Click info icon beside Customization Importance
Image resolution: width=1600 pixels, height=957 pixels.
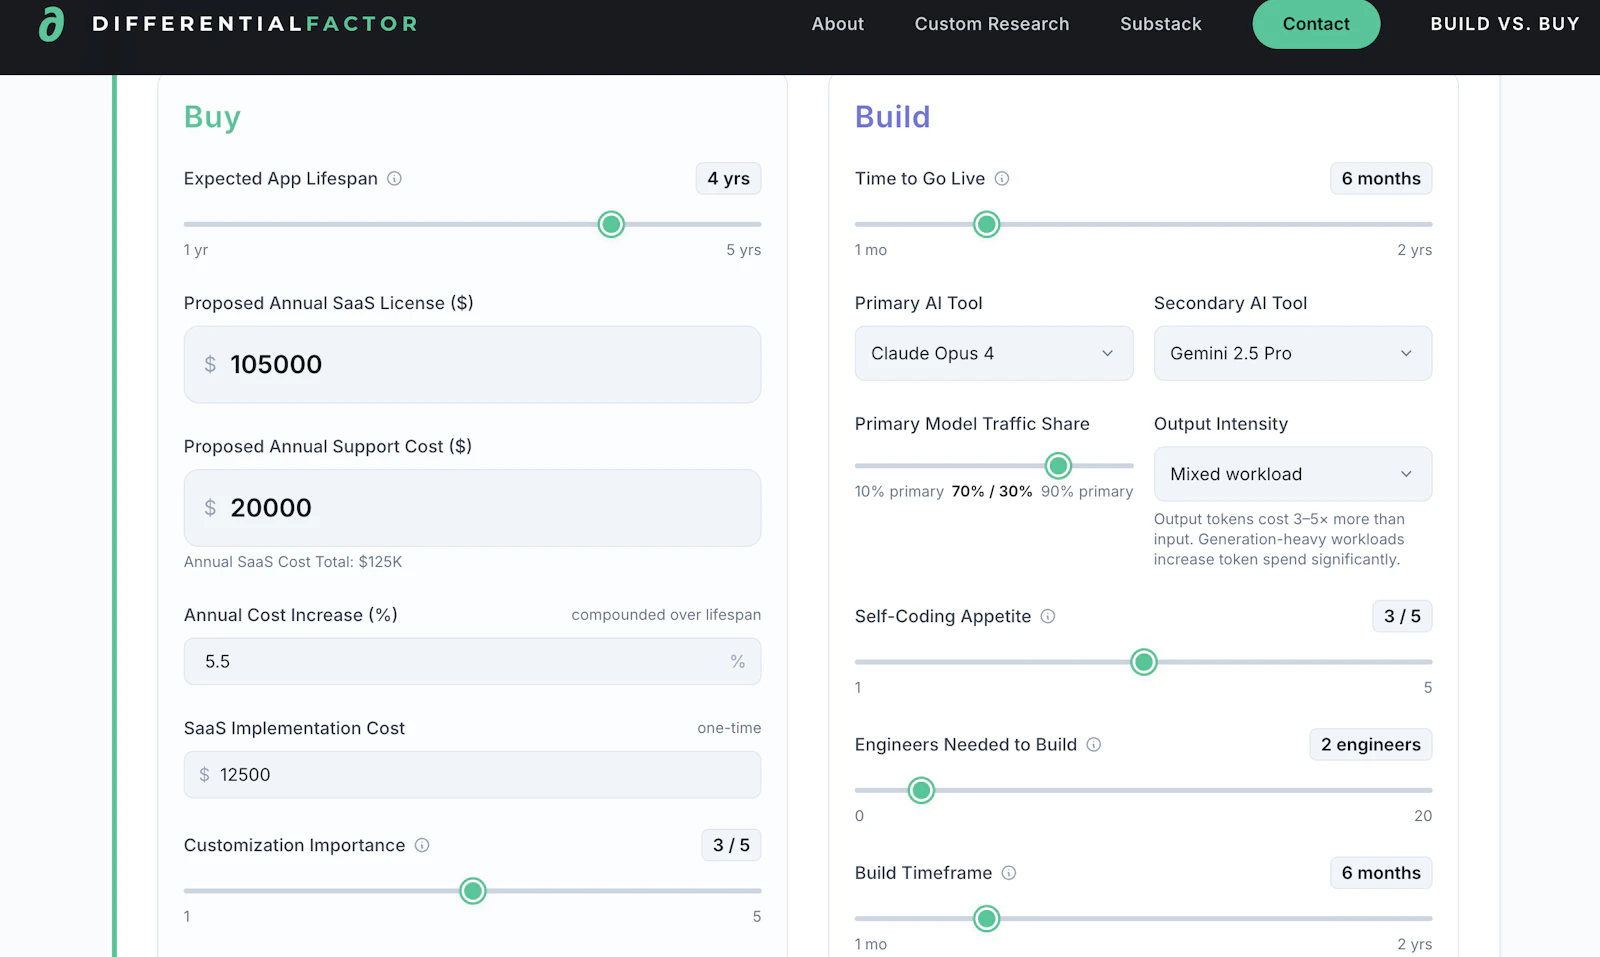pyautogui.click(x=422, y=845)
